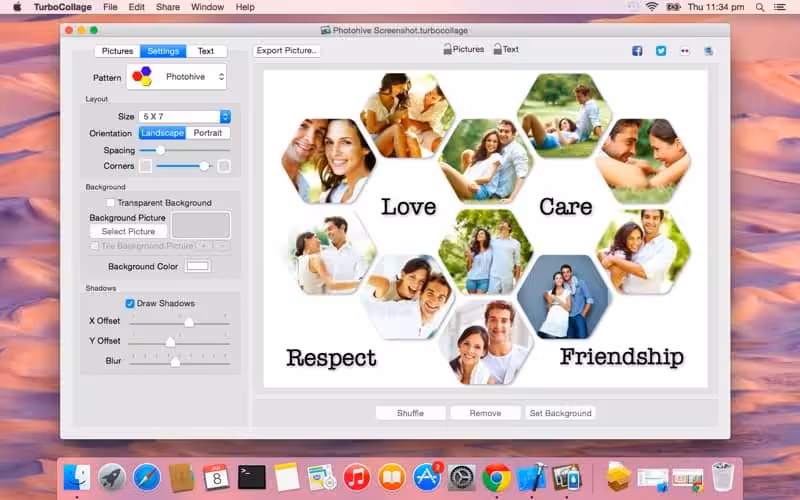800x500 pixels.
Task: Click Select Picture button
Action: click(128, 232)
